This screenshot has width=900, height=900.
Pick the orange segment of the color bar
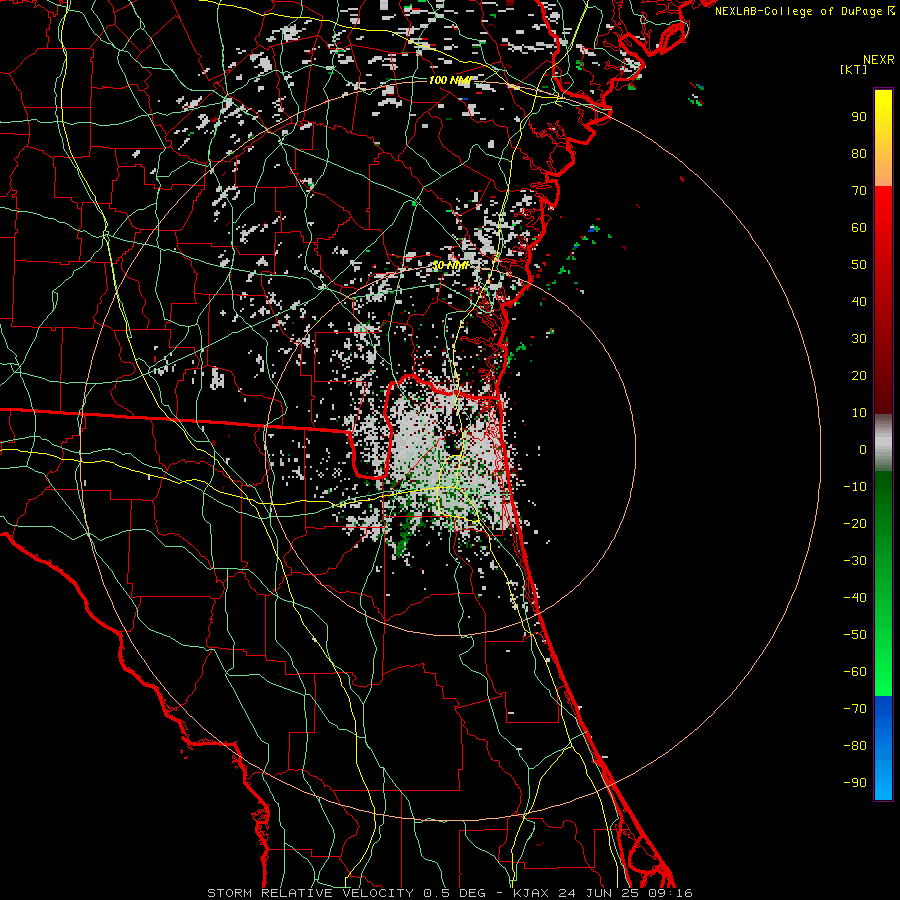(883, 169)
